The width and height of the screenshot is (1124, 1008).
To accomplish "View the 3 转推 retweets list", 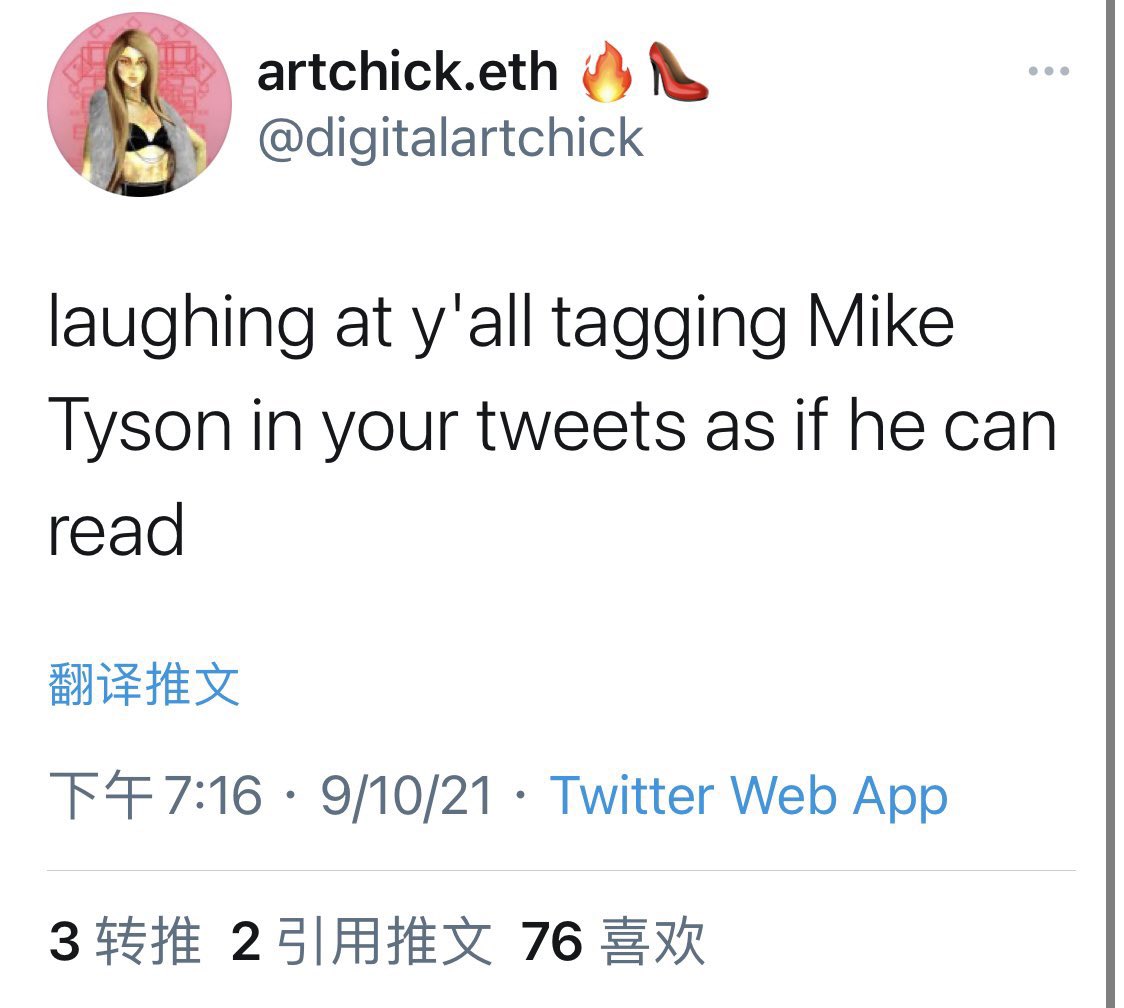I will click(125, 941).
